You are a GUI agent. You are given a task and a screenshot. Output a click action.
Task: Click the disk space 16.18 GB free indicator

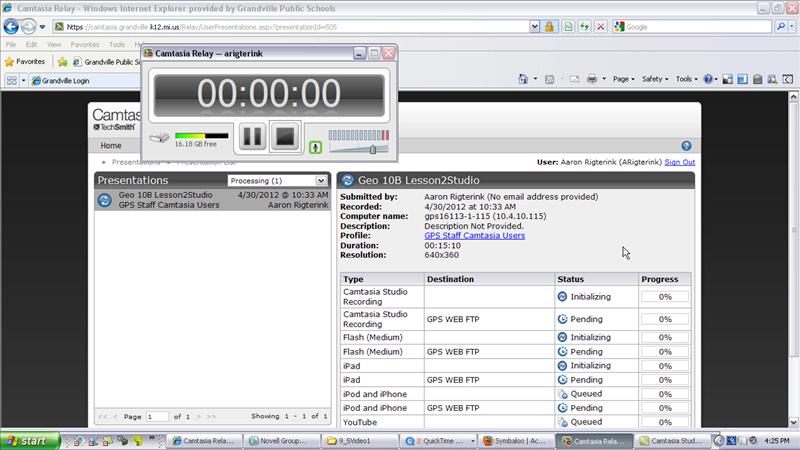(196, 144)
